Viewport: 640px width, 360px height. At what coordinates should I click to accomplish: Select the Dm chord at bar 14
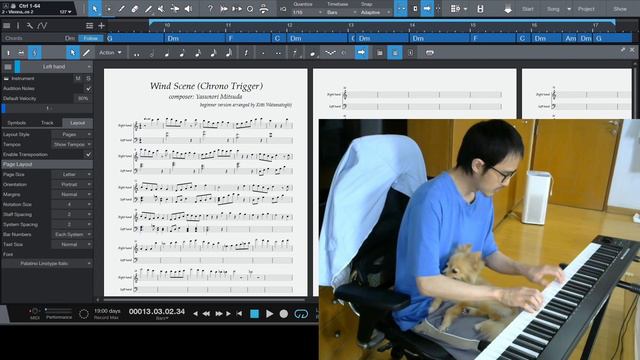(x=440, y=38)
